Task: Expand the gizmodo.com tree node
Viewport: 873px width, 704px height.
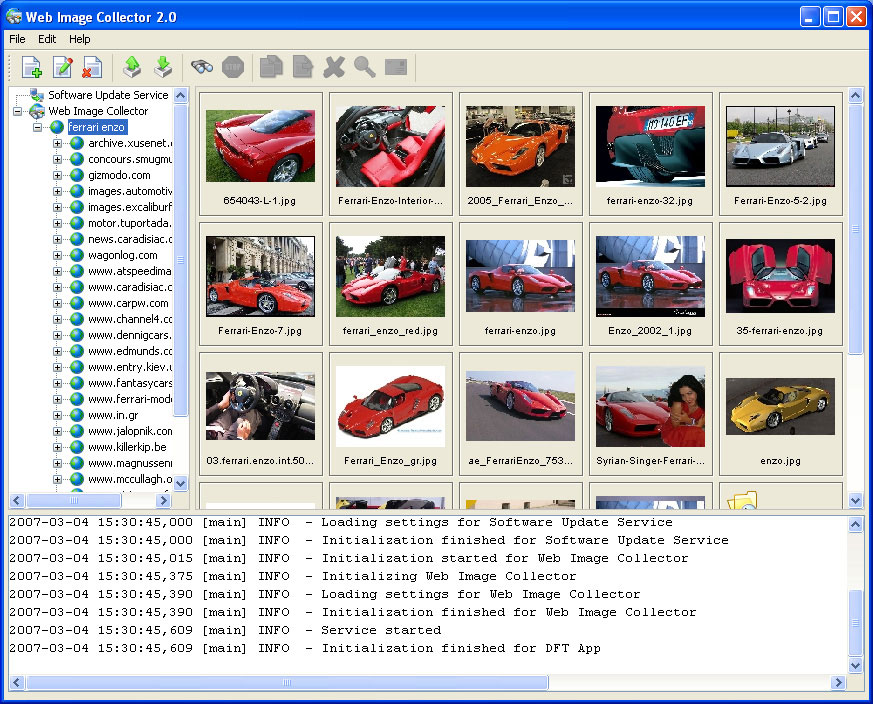Action: [x=58, y=176]
